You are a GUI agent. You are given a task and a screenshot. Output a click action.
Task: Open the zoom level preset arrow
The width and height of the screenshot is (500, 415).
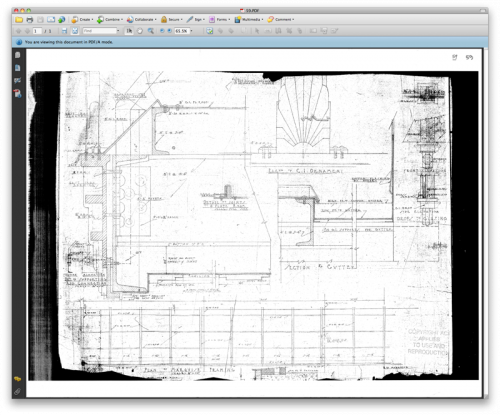[x=191, y=31]
